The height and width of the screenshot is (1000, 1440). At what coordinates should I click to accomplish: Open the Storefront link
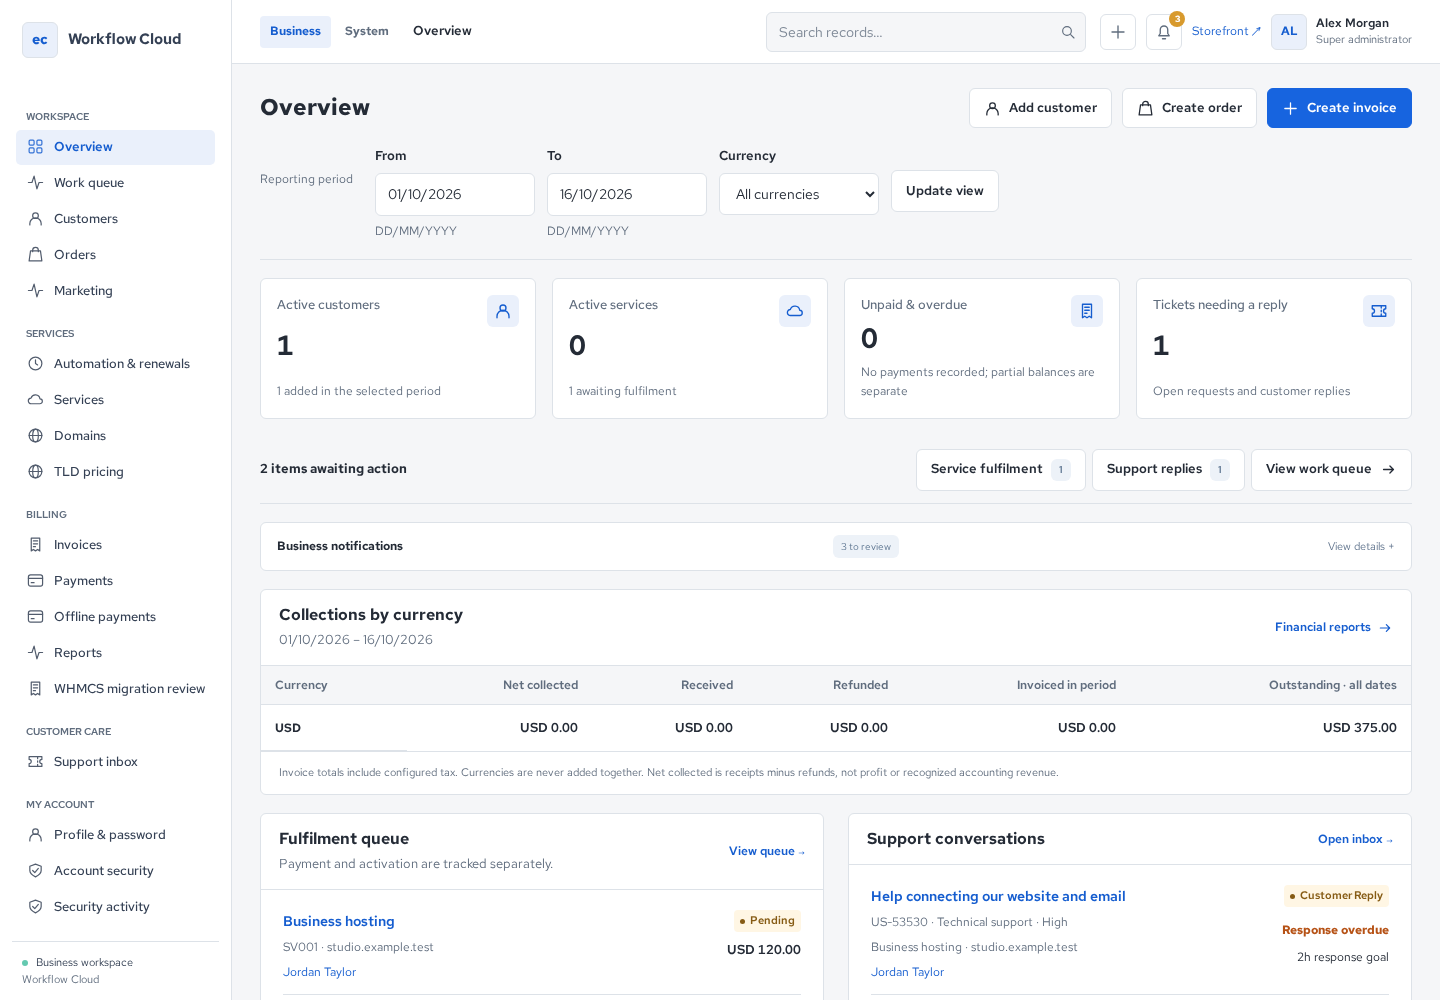pyautogui.click(x=1226, y=31)
